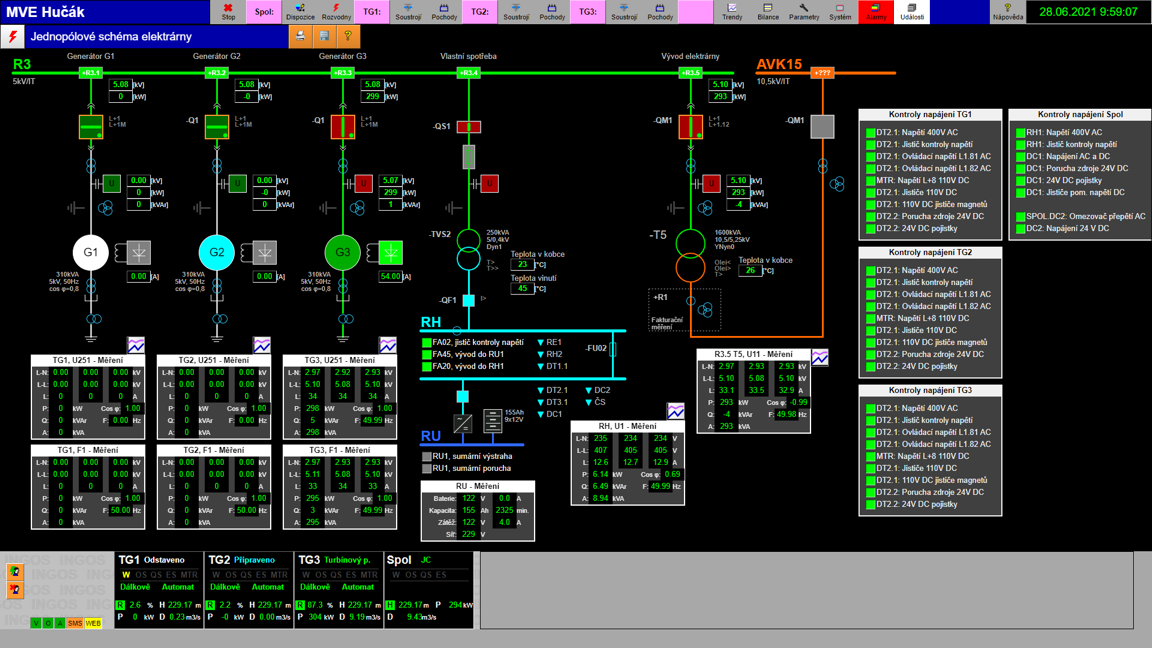Switch to the Události tab
The width and height of the screenshot is (1152, 648).
(x=911, y=12)
